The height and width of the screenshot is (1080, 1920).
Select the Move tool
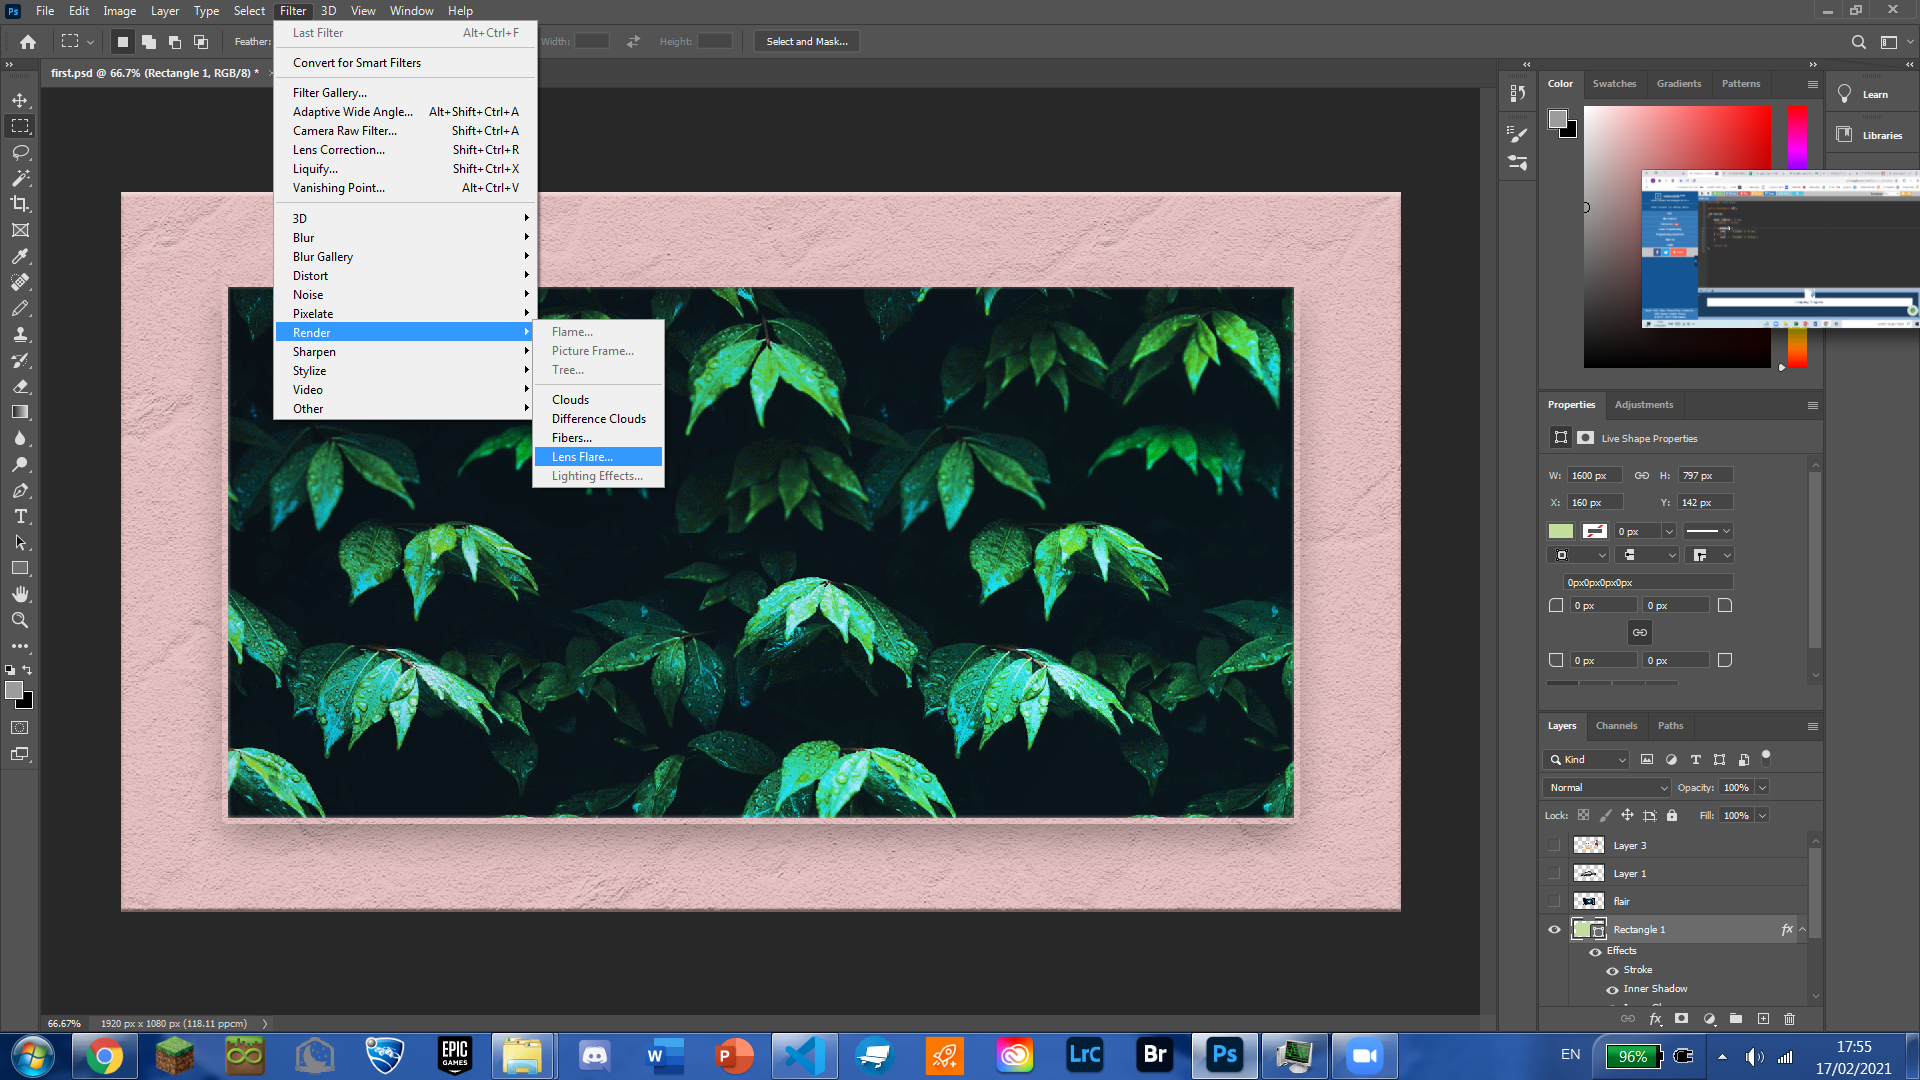[x=20, y=99]
